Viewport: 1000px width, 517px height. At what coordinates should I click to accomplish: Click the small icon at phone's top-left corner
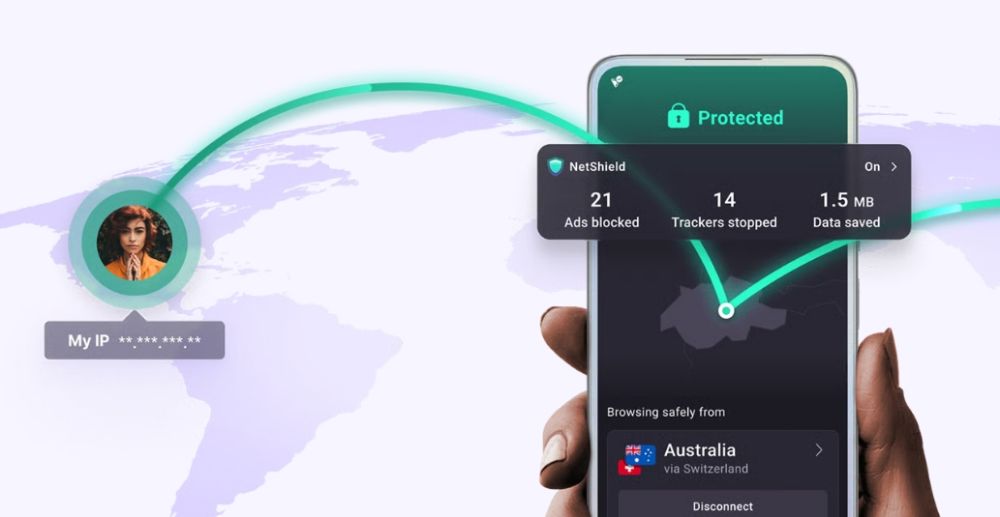pyautogui.click(x=617, y=81)
